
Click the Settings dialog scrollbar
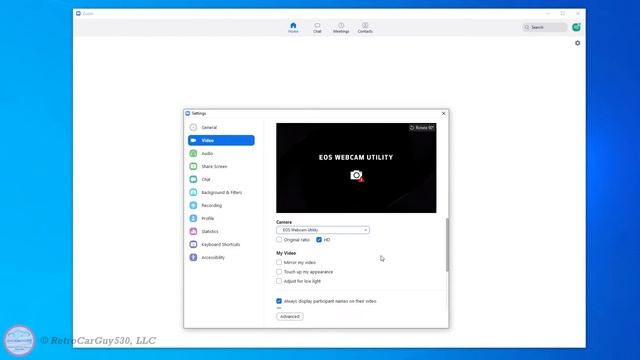[x=447, y=244]
